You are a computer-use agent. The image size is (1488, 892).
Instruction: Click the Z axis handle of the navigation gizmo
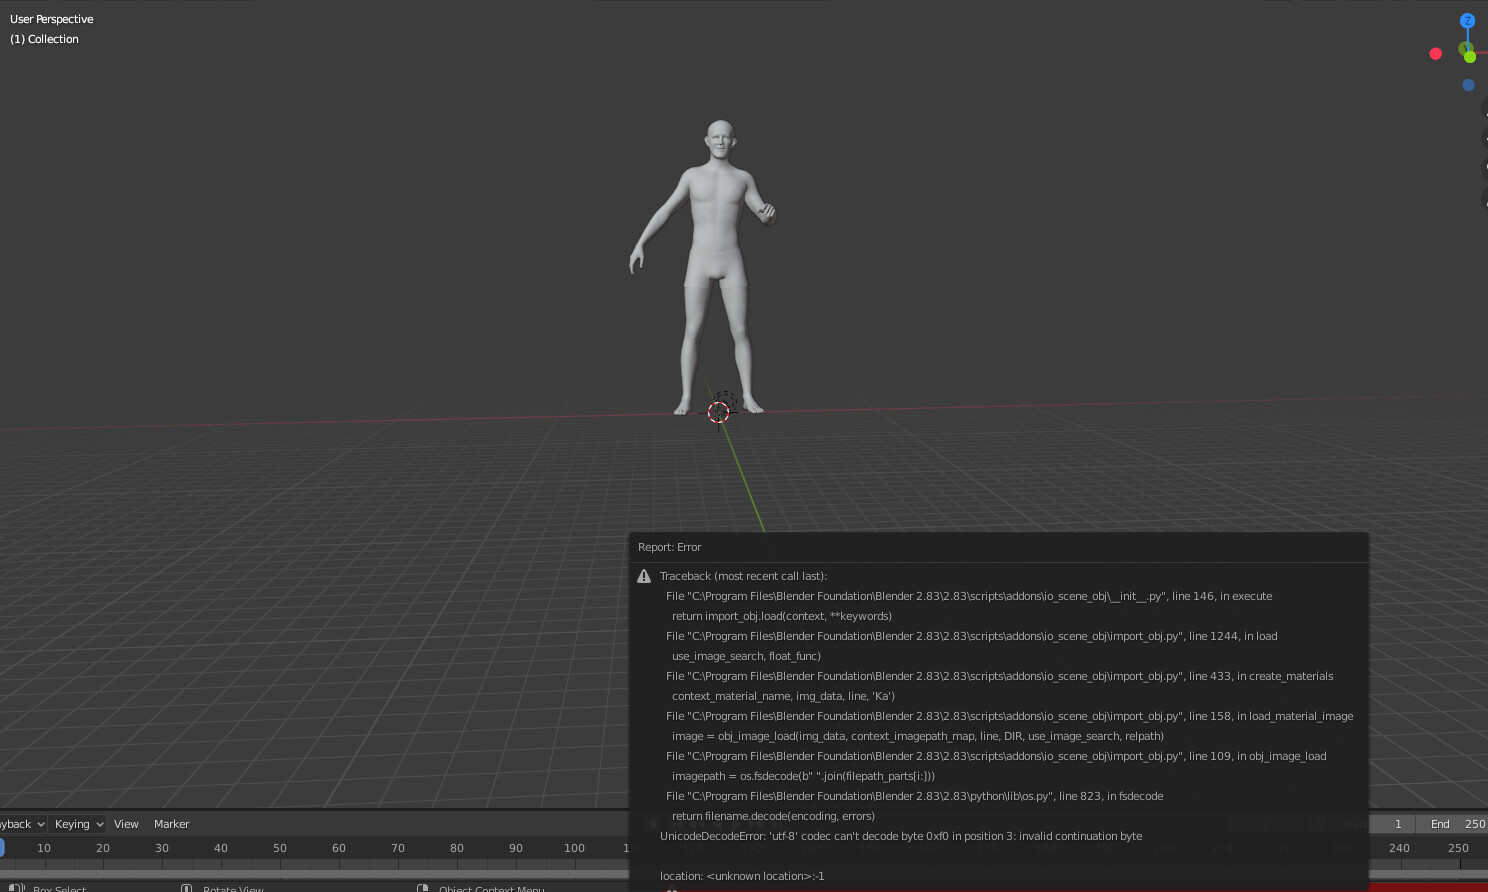(x=1467, y=21)
